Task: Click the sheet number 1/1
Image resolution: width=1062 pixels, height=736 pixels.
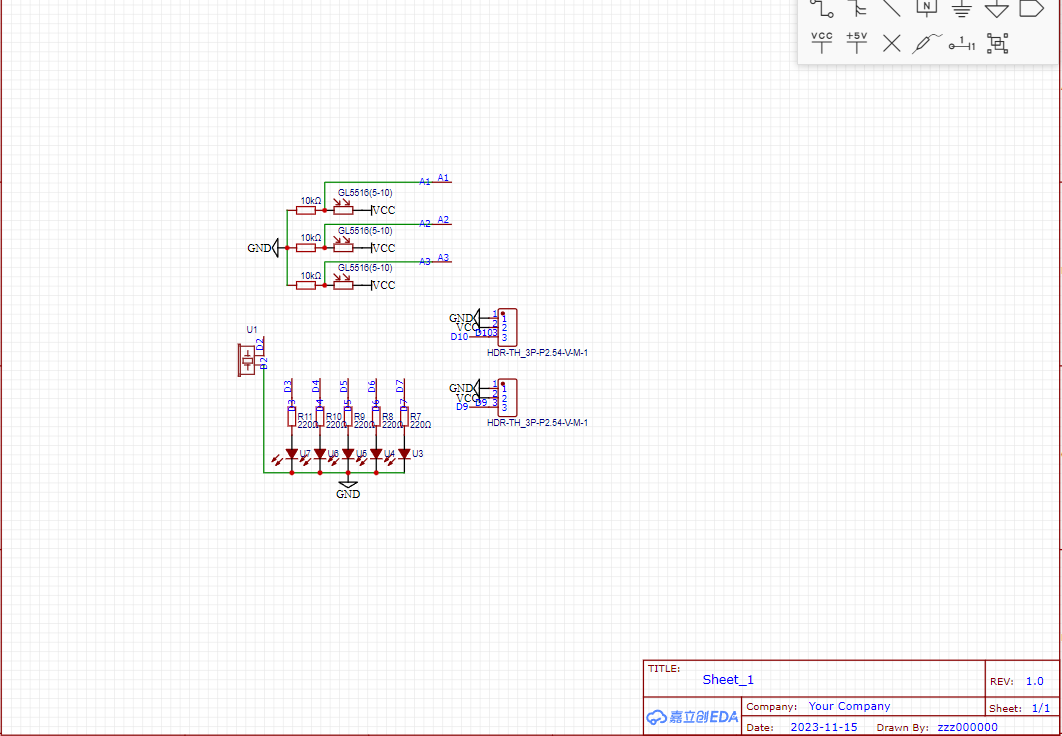Action: coord(1041,708)
